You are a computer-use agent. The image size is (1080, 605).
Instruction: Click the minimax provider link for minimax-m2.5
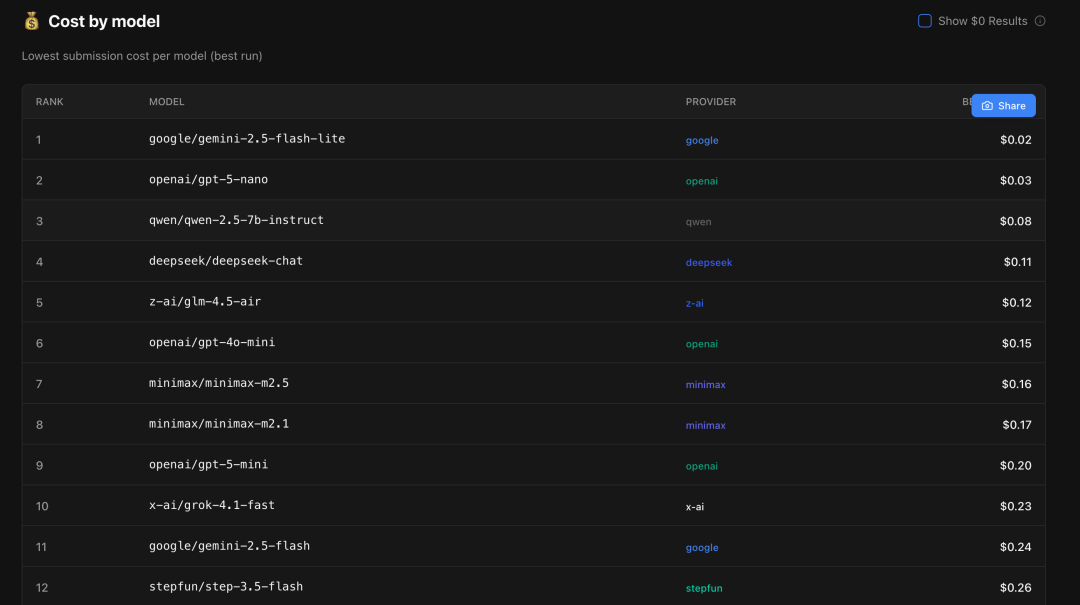coord(706,385)
